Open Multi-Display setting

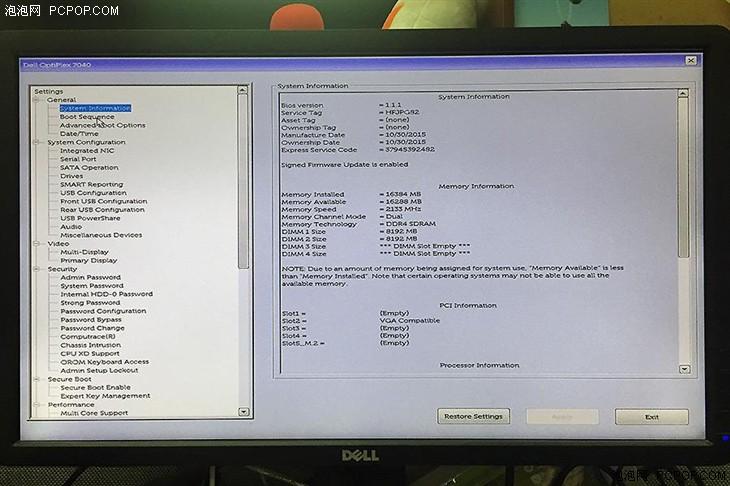pos(84,252)
